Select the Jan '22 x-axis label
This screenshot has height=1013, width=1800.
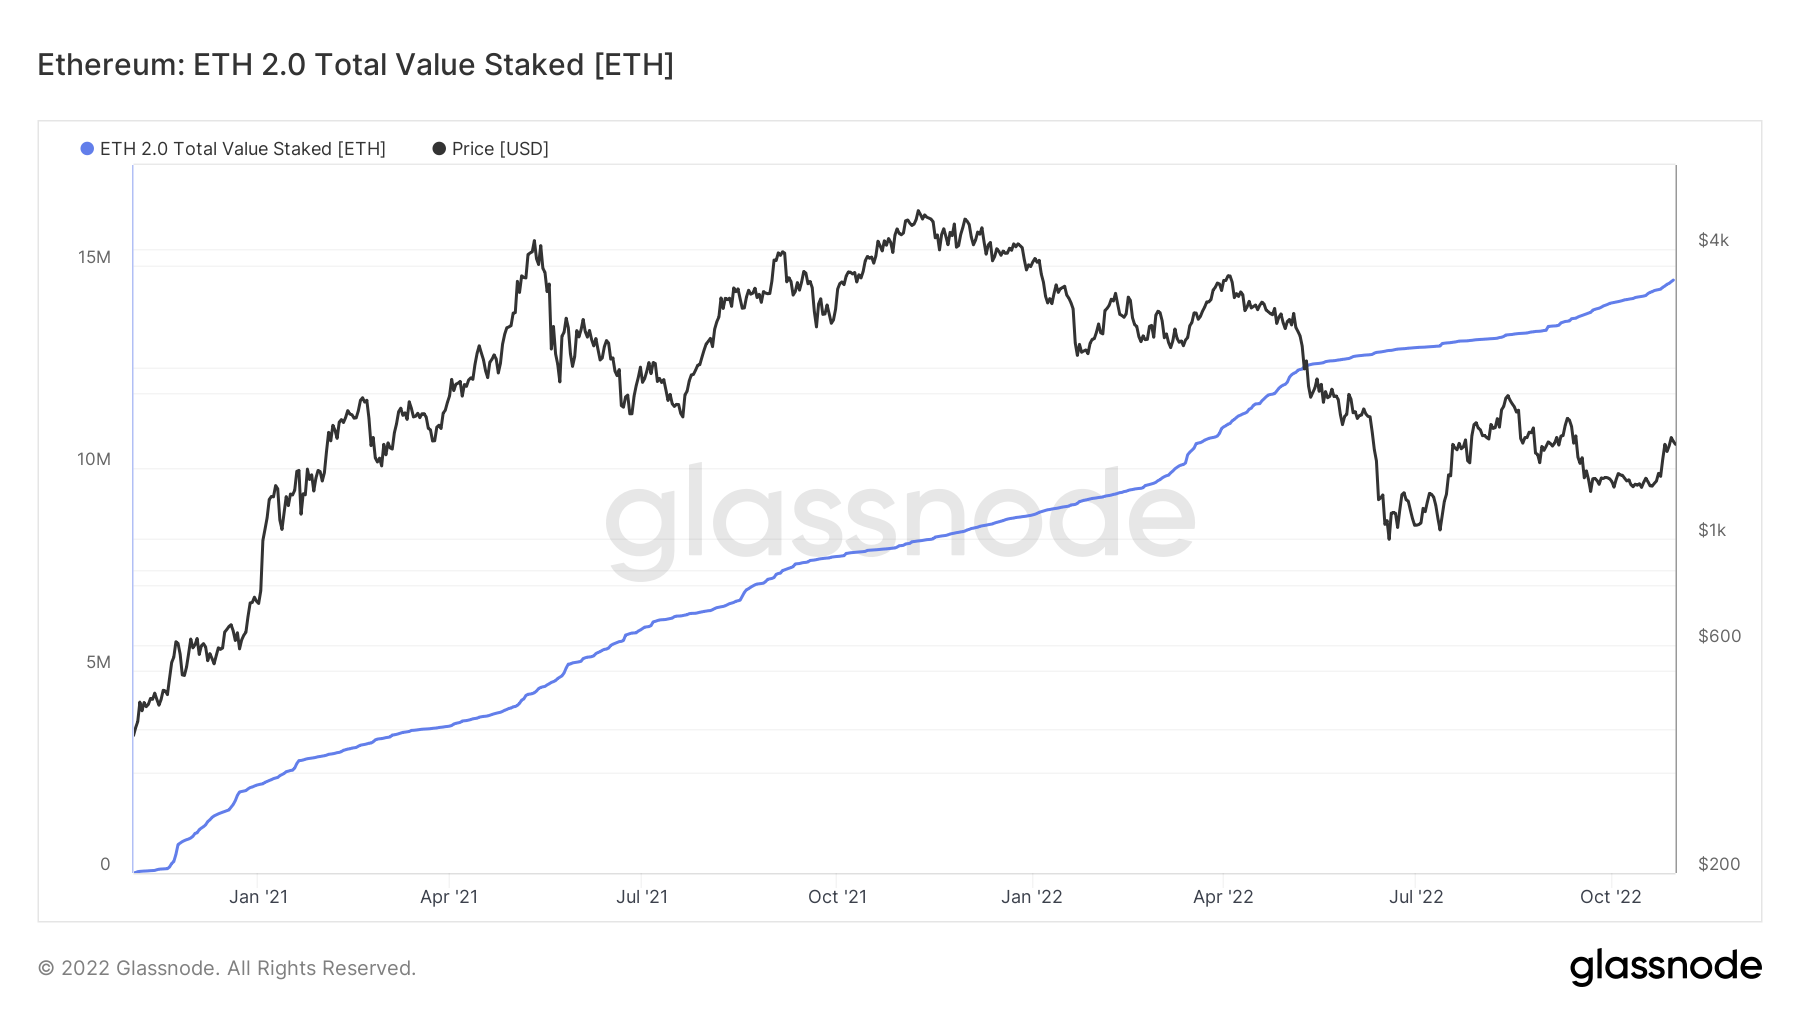click(x=1032, y=897)
